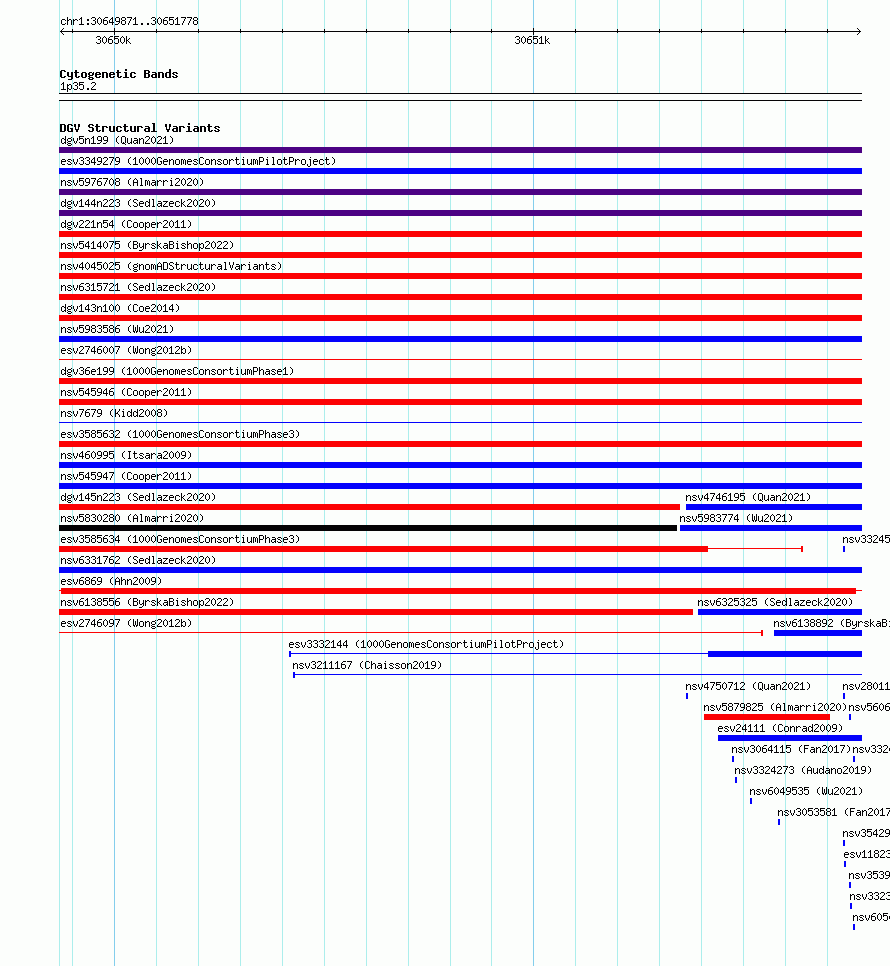Open esv3332144 (1000GenomesConsortiumPilotProject) variant
Image resolution: width=890 pixels, height=966 pixels.
(426, 643)
